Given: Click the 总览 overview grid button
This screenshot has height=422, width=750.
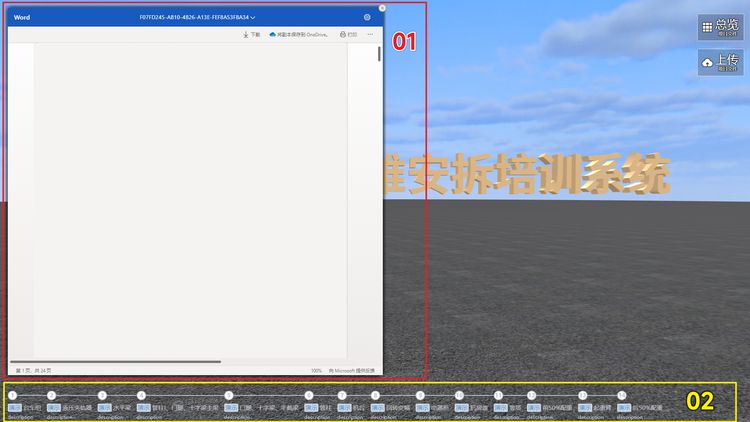Looking at the screenshot, I should 720,27.
